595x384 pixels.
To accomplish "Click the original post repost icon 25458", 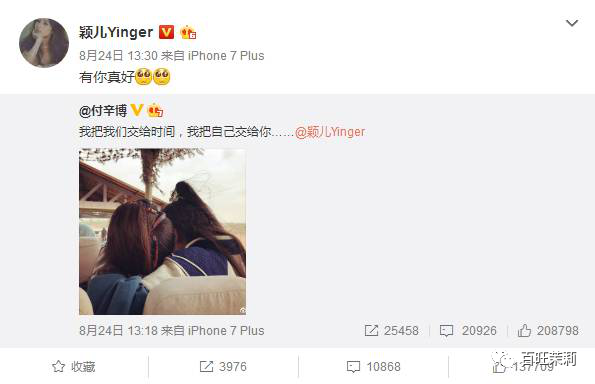I will pos(392,330).
